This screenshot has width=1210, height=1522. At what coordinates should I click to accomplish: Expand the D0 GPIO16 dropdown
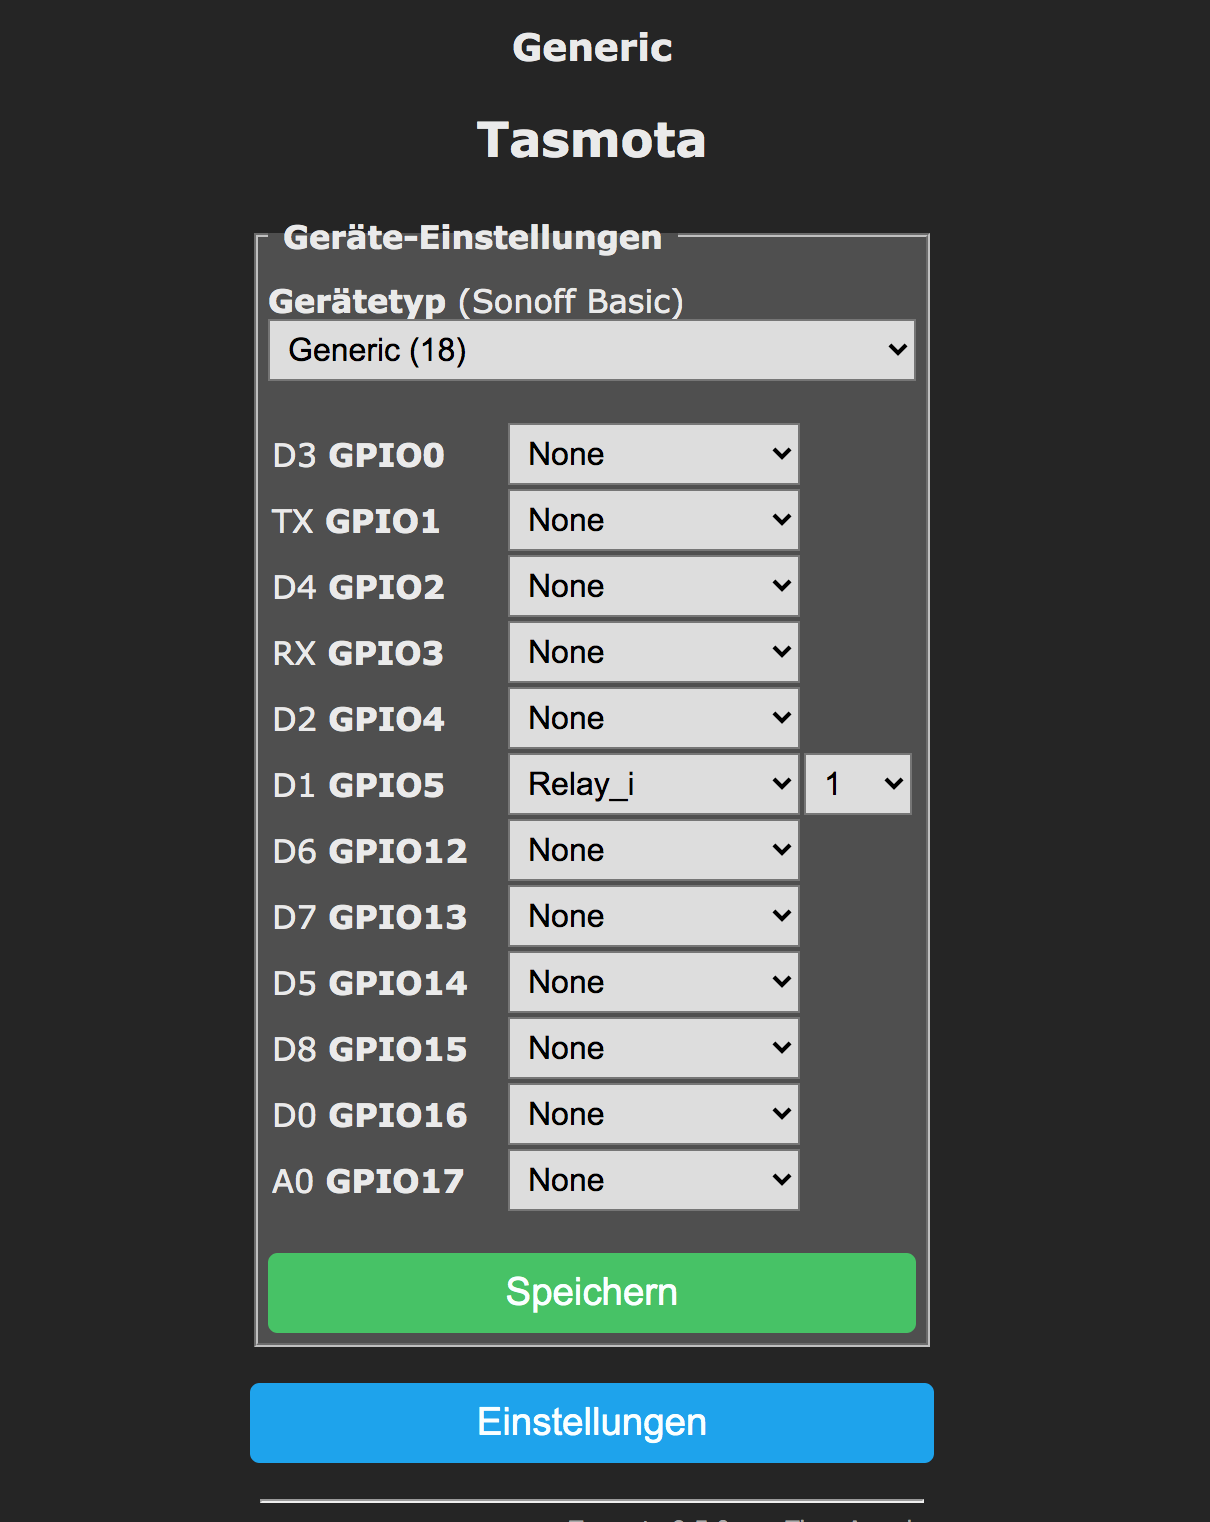[x=653, y=1114]
